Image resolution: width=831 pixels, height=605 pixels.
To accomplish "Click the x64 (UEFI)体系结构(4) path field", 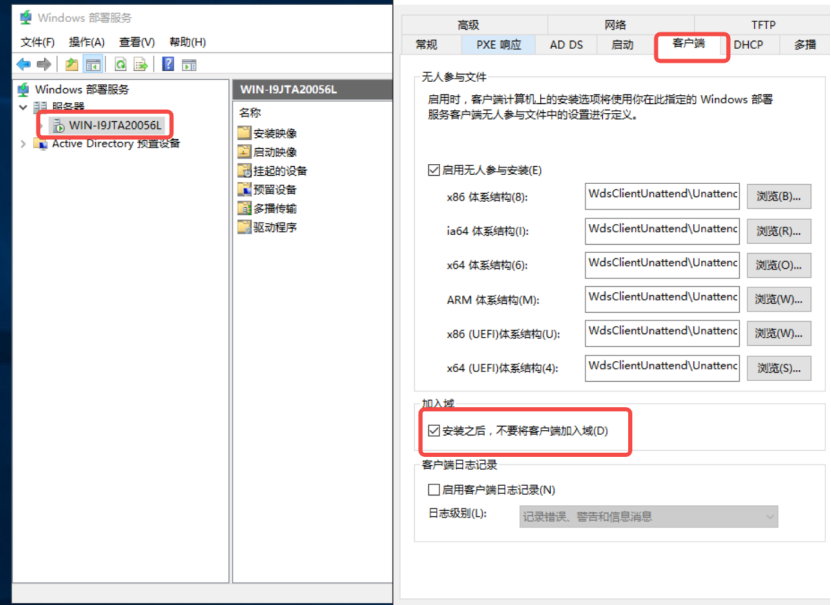I will point(662,368).
